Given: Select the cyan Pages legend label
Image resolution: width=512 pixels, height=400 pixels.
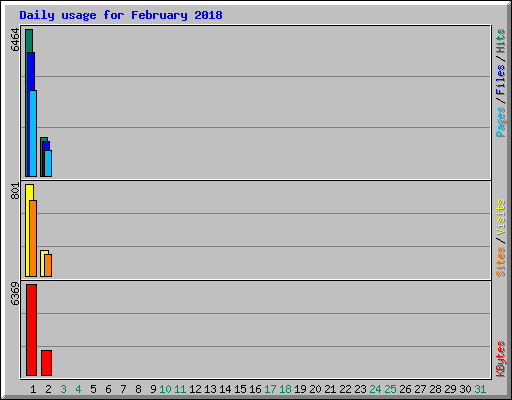Looking at the screenshot, I should point(501,122).
